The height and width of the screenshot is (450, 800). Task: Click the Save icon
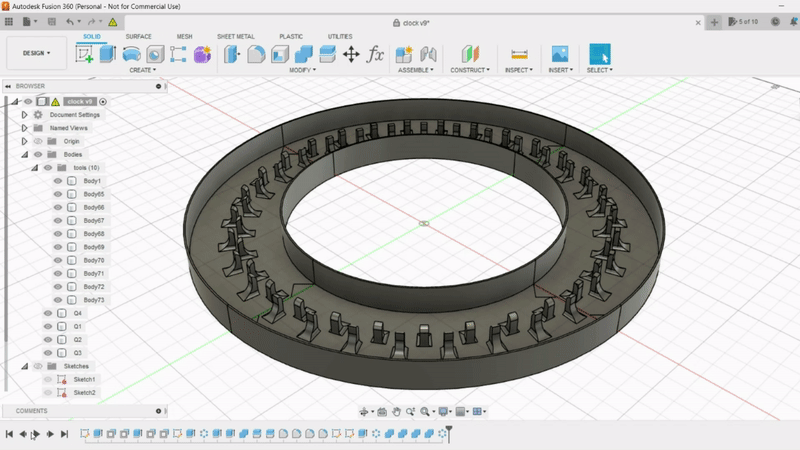[x=52, y=22]
